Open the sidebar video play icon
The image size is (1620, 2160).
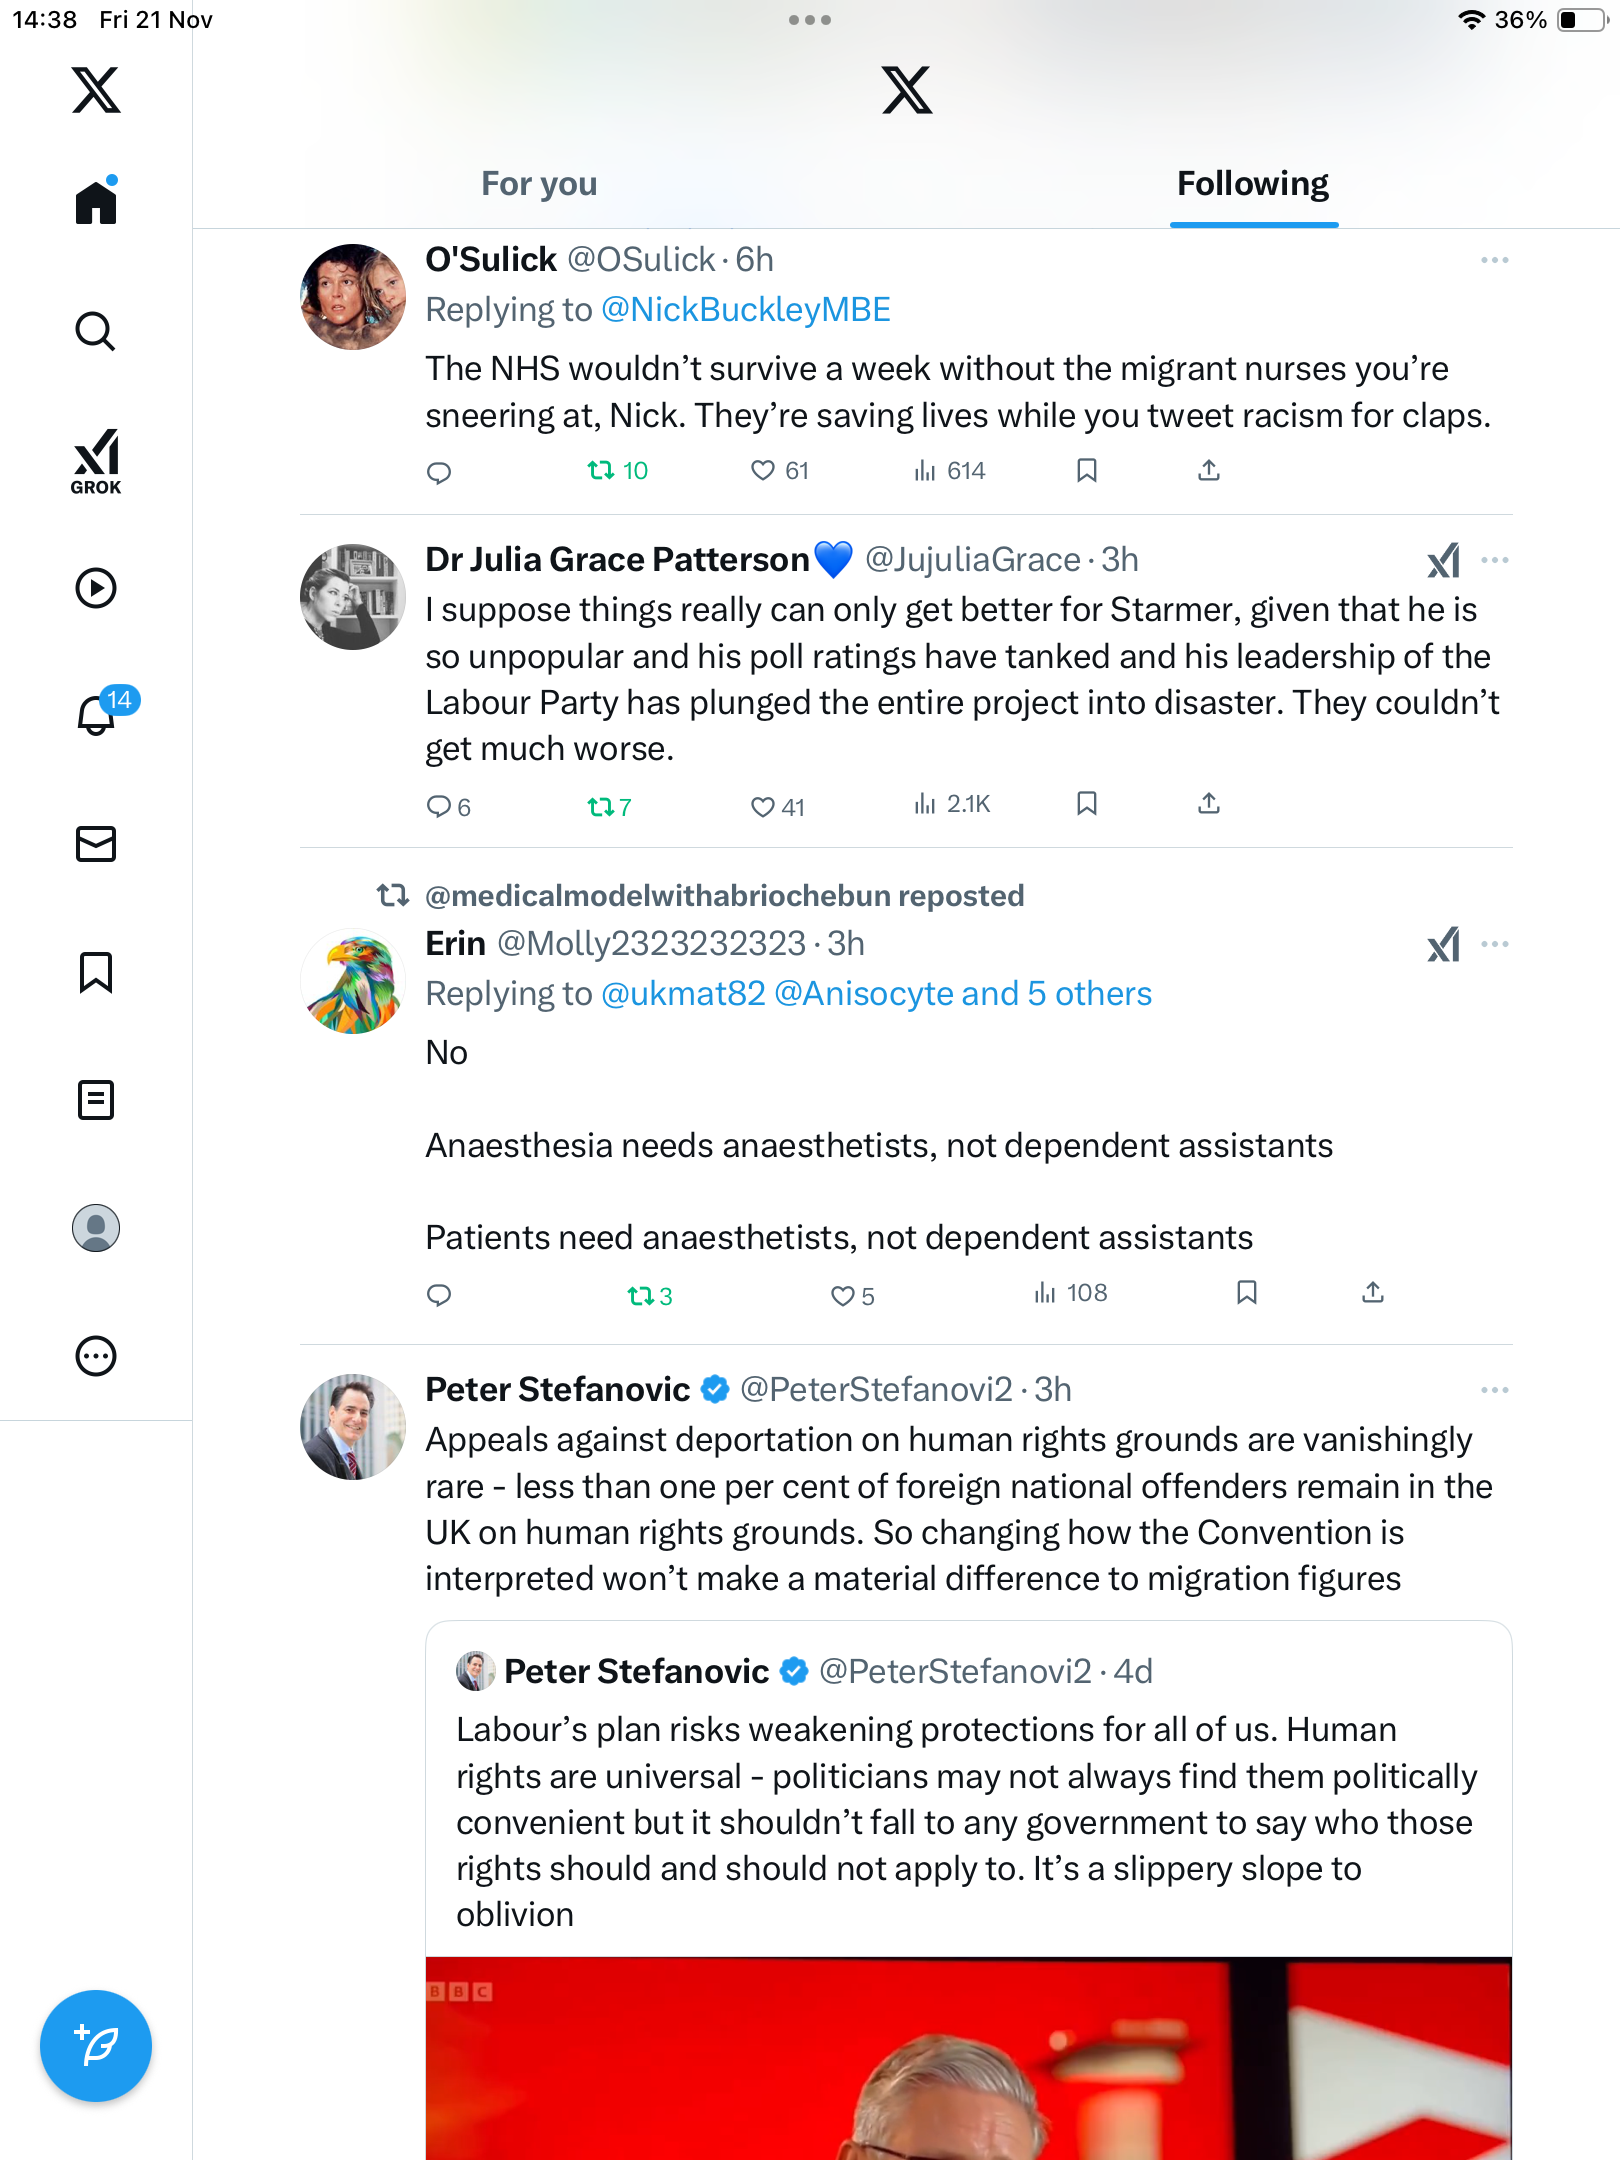click(x=96, y=588)
